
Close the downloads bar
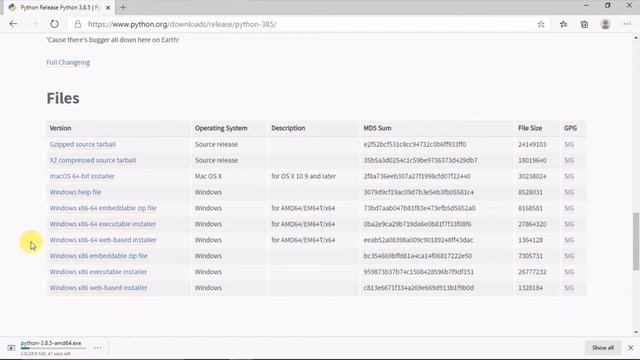(x=631, y=348)
